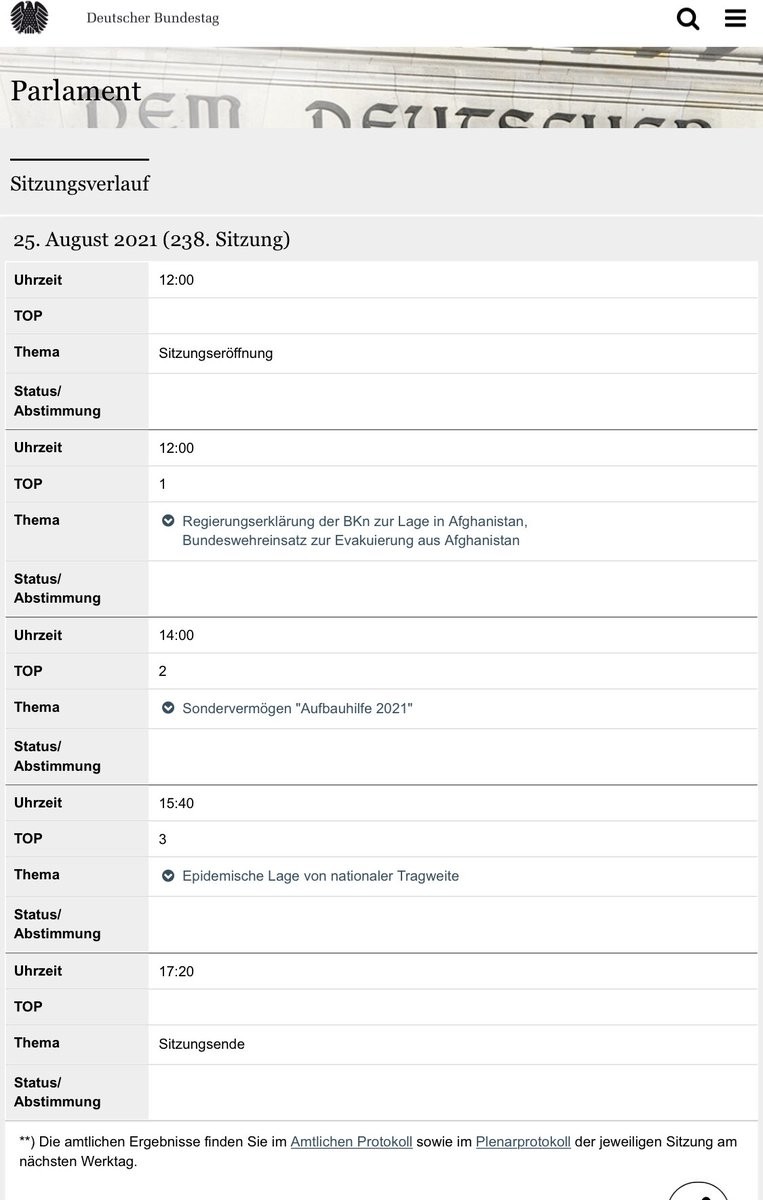Expand Epidemische Lage chevron icon
763x1200 pixels.
pos(168,876)
